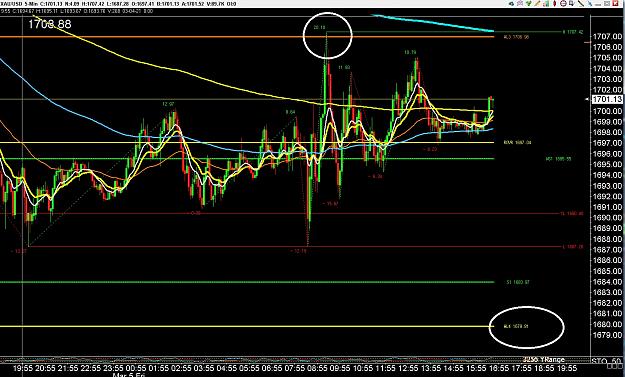Click the 19:55 label at time axis start

click(x=23, y=368)
